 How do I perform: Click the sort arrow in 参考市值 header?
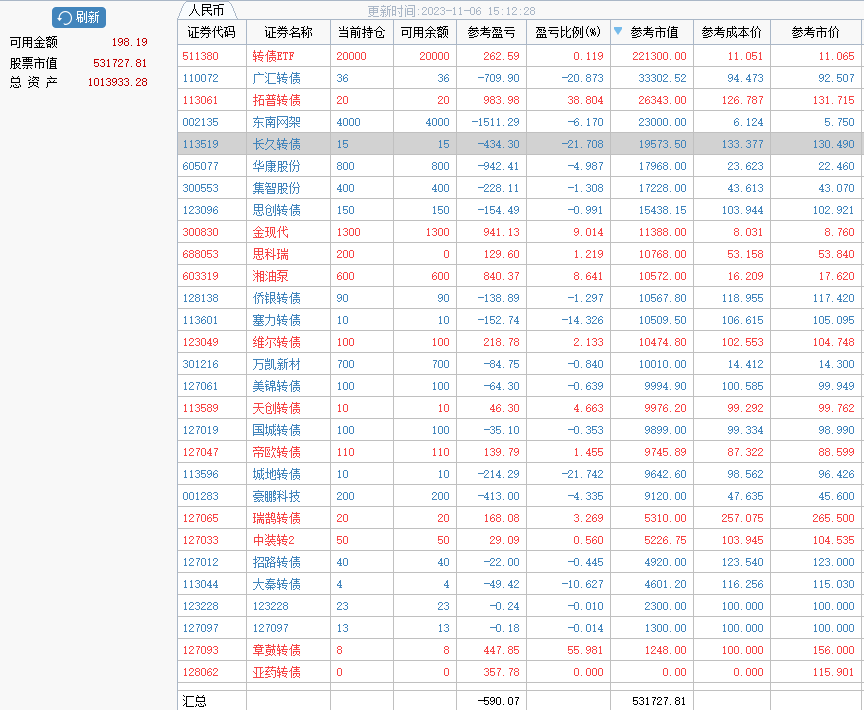tap(618, 32)
